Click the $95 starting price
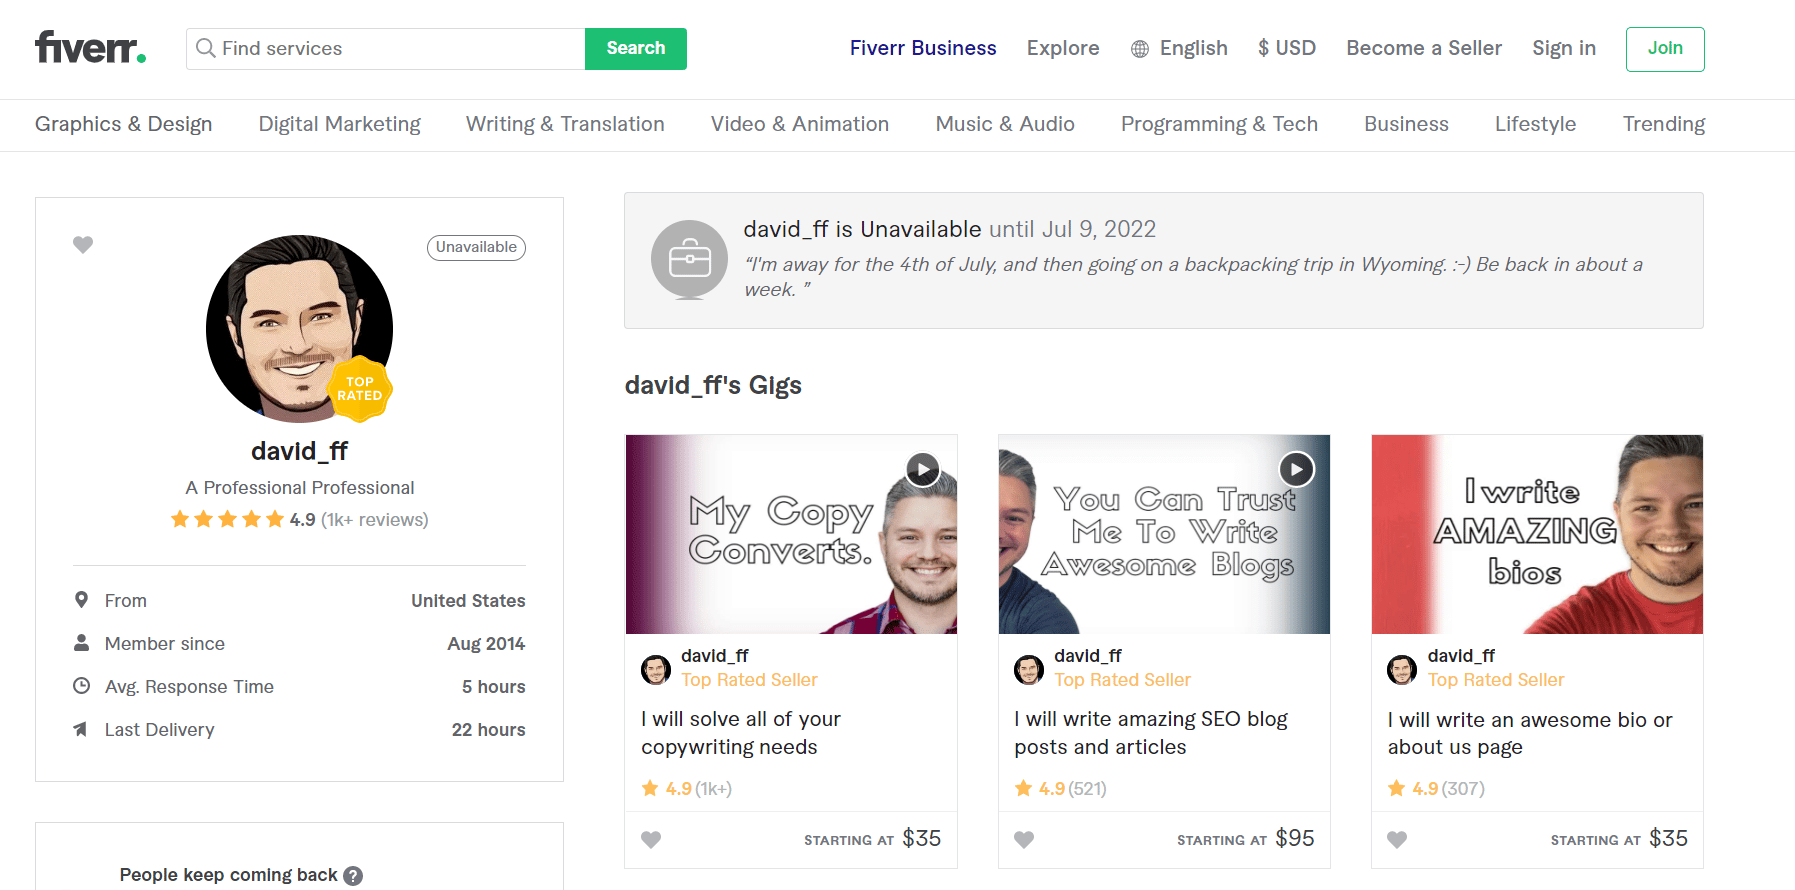Screen dimensions: 1795x890 point(1295,838)
